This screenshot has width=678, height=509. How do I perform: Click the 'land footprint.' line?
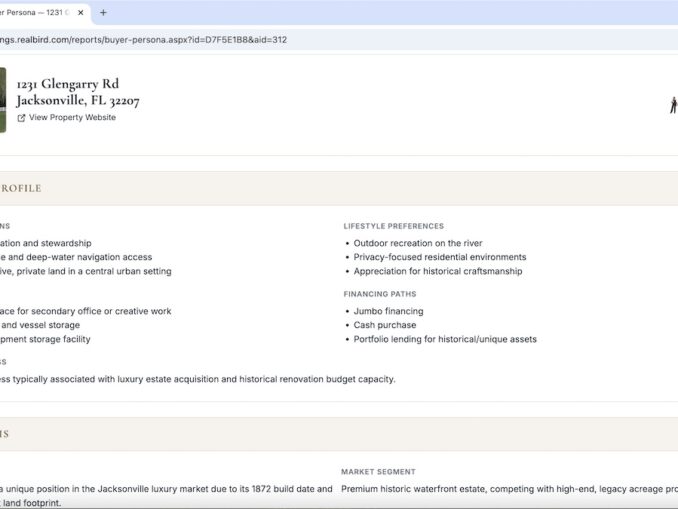point(30,503)
